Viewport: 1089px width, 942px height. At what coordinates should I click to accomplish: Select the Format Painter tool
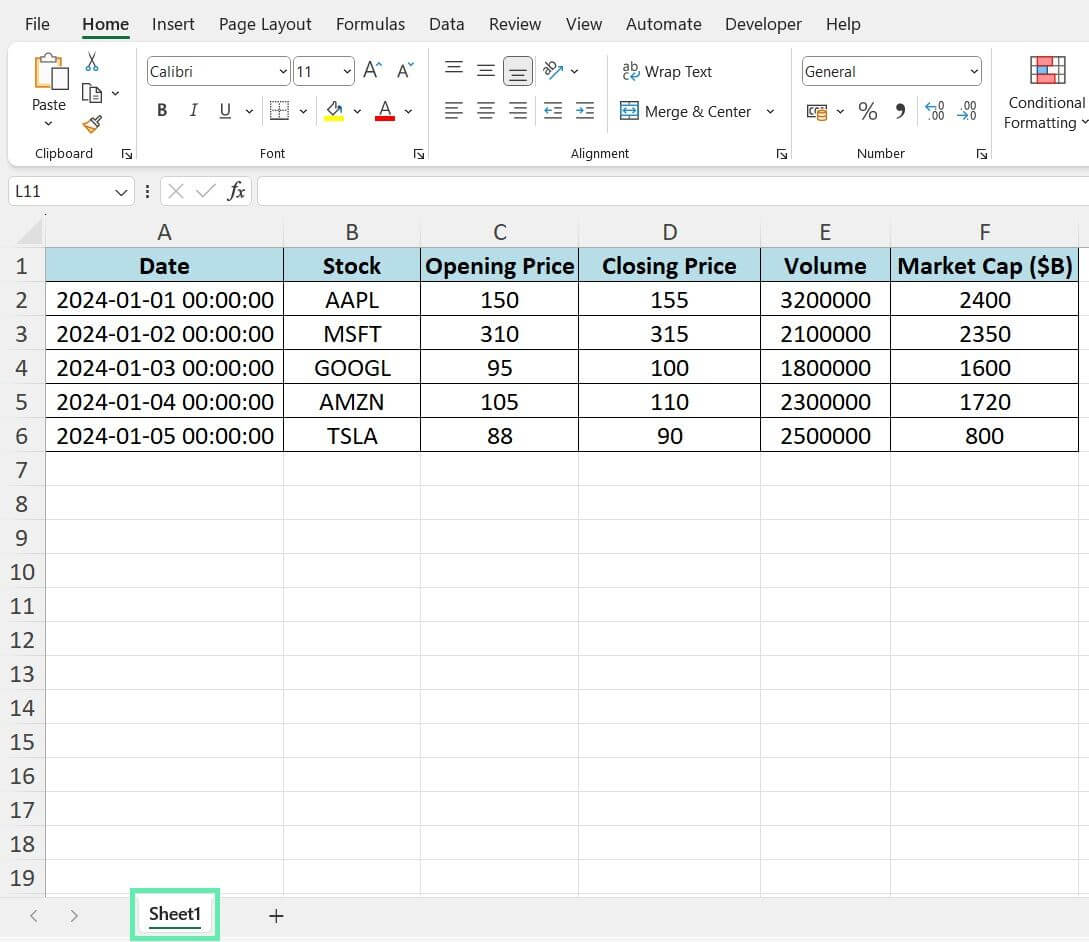point(91,124)
